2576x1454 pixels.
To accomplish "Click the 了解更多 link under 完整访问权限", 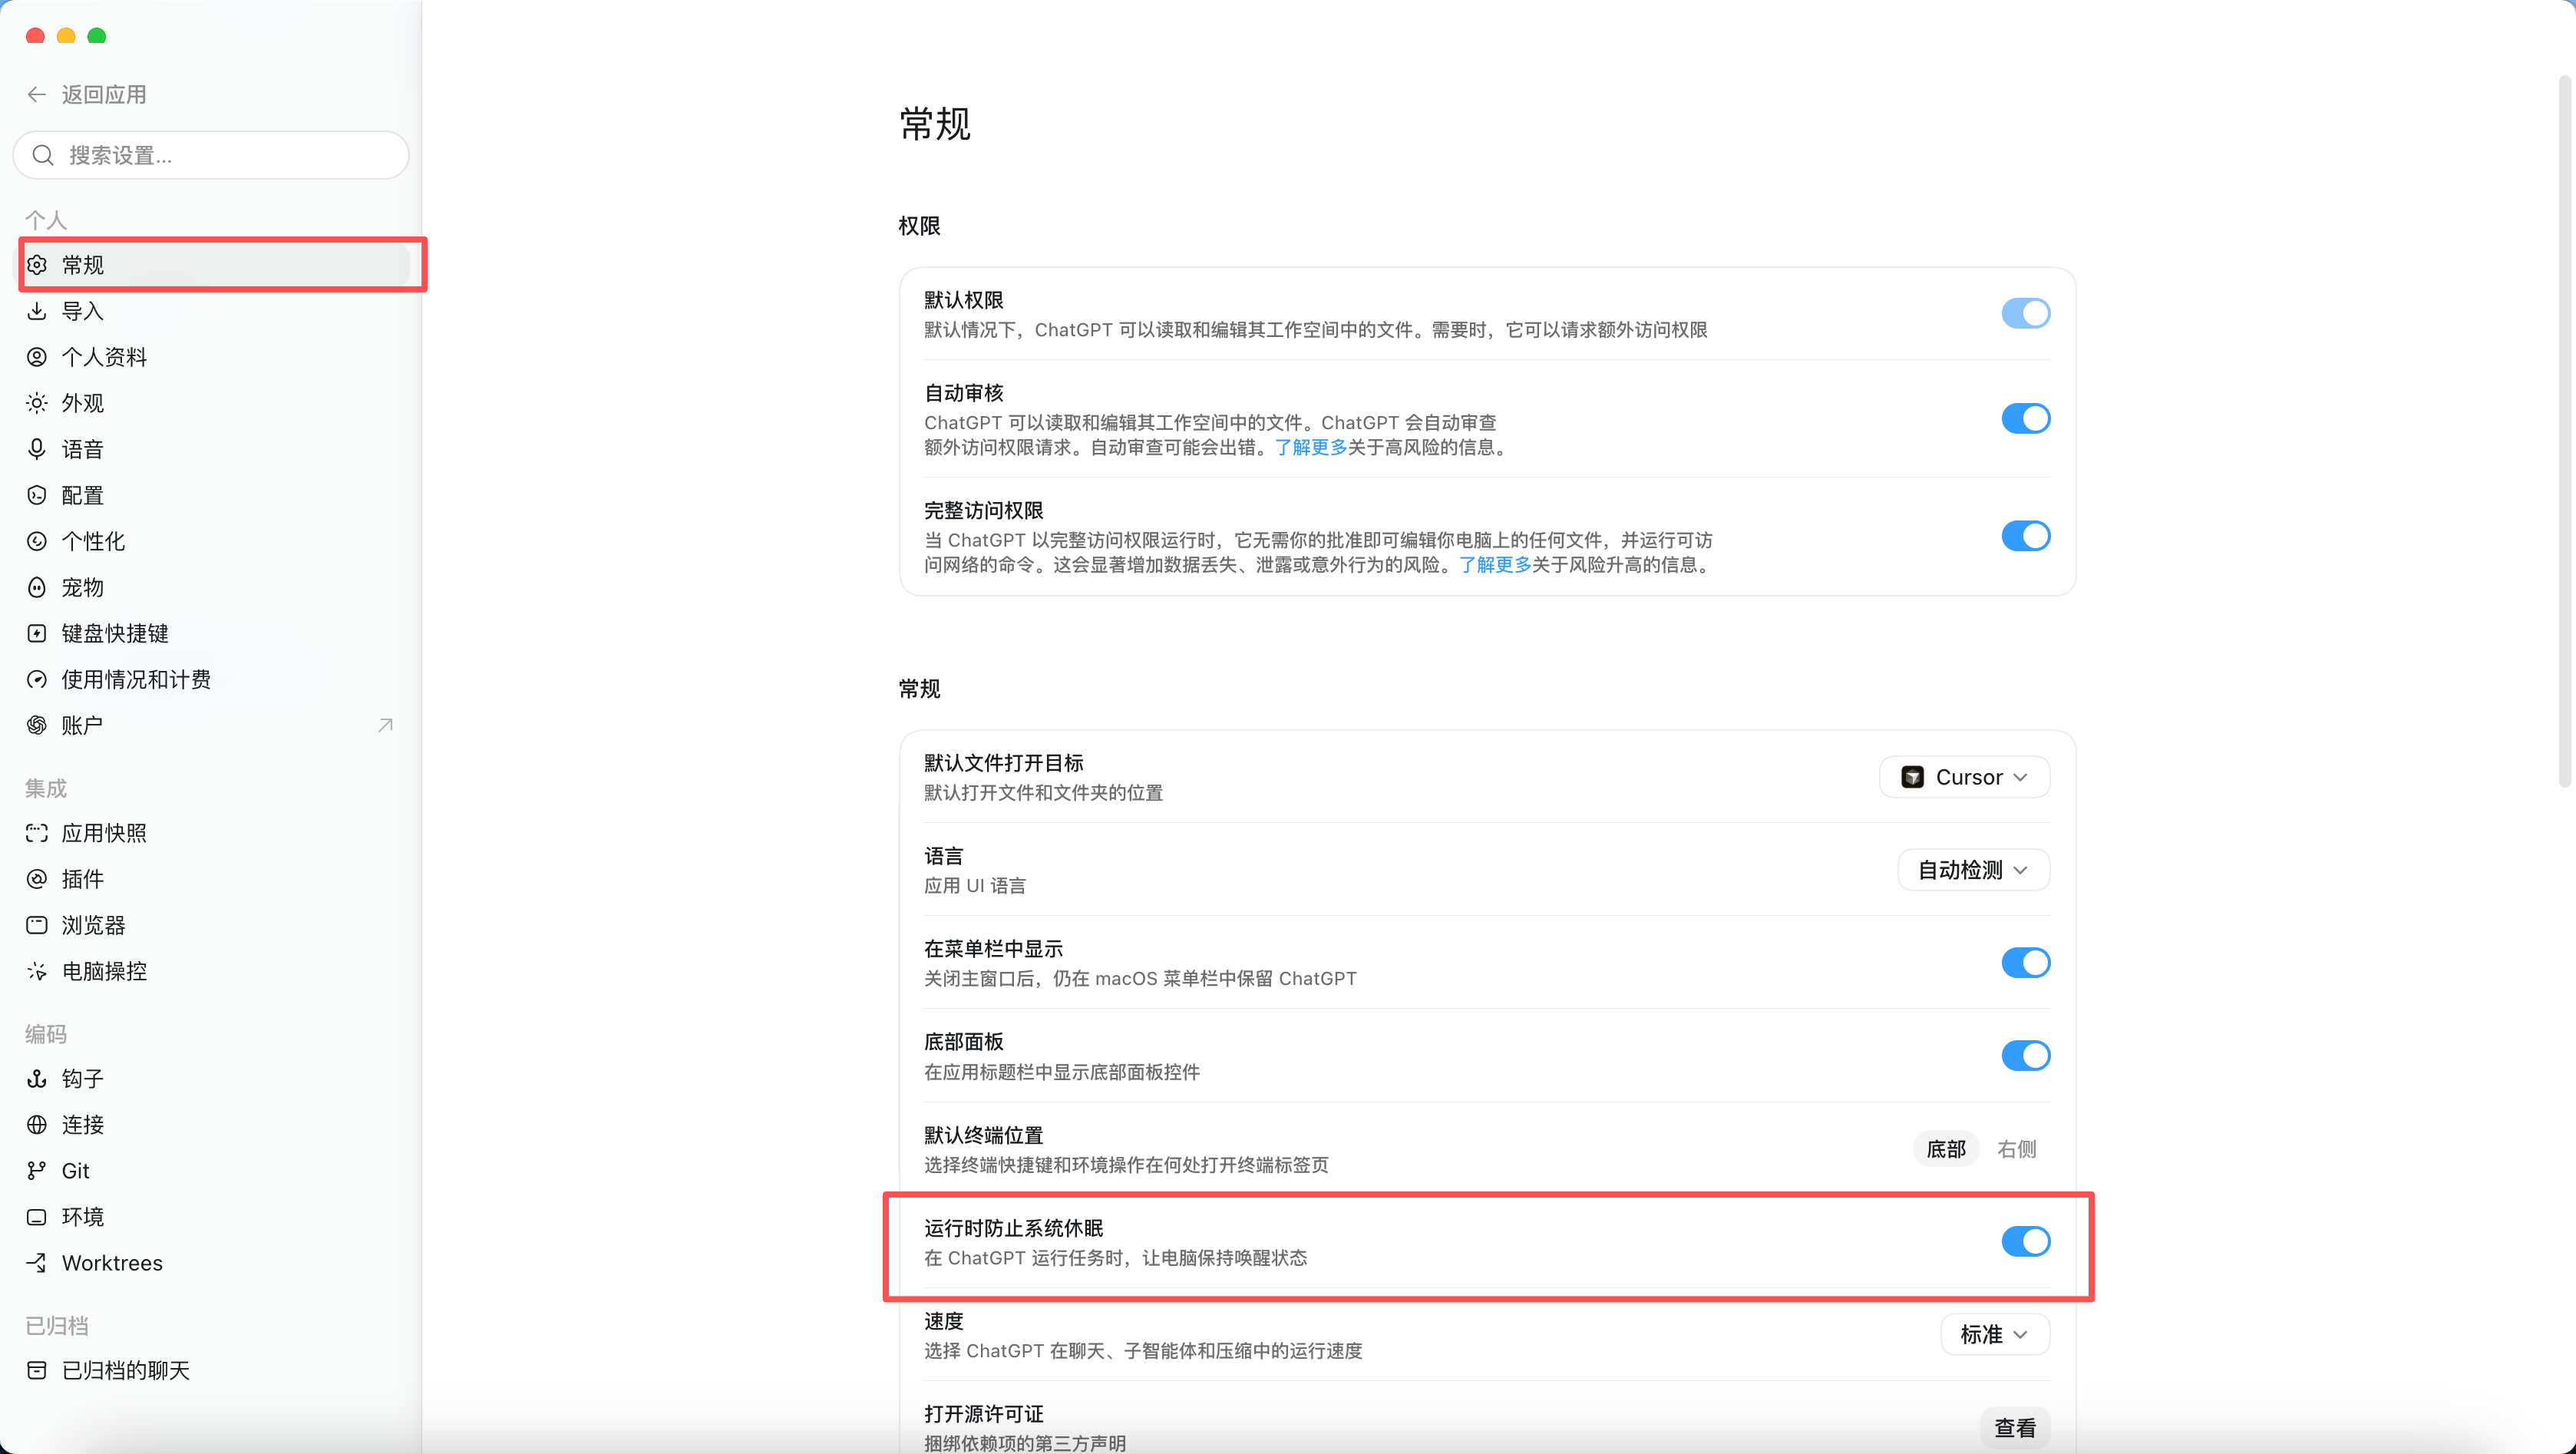I will [1495, 565].
